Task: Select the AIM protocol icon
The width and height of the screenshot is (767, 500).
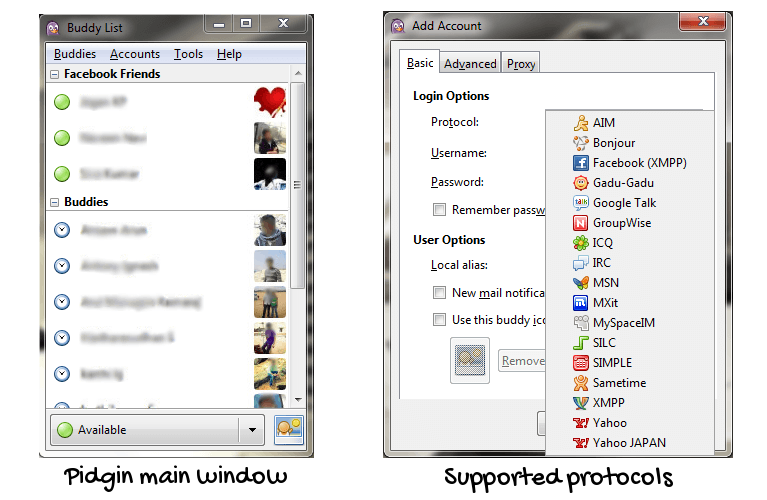Action: click(581, 123)
